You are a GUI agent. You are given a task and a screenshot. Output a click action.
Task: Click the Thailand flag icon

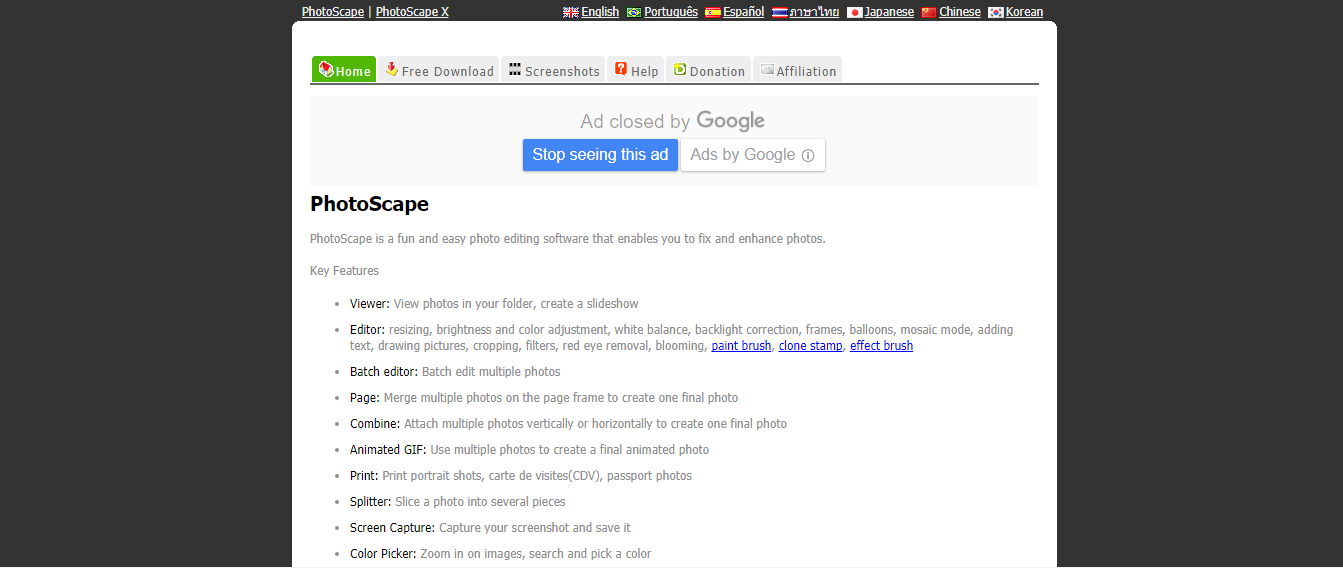tap(779, 13)
